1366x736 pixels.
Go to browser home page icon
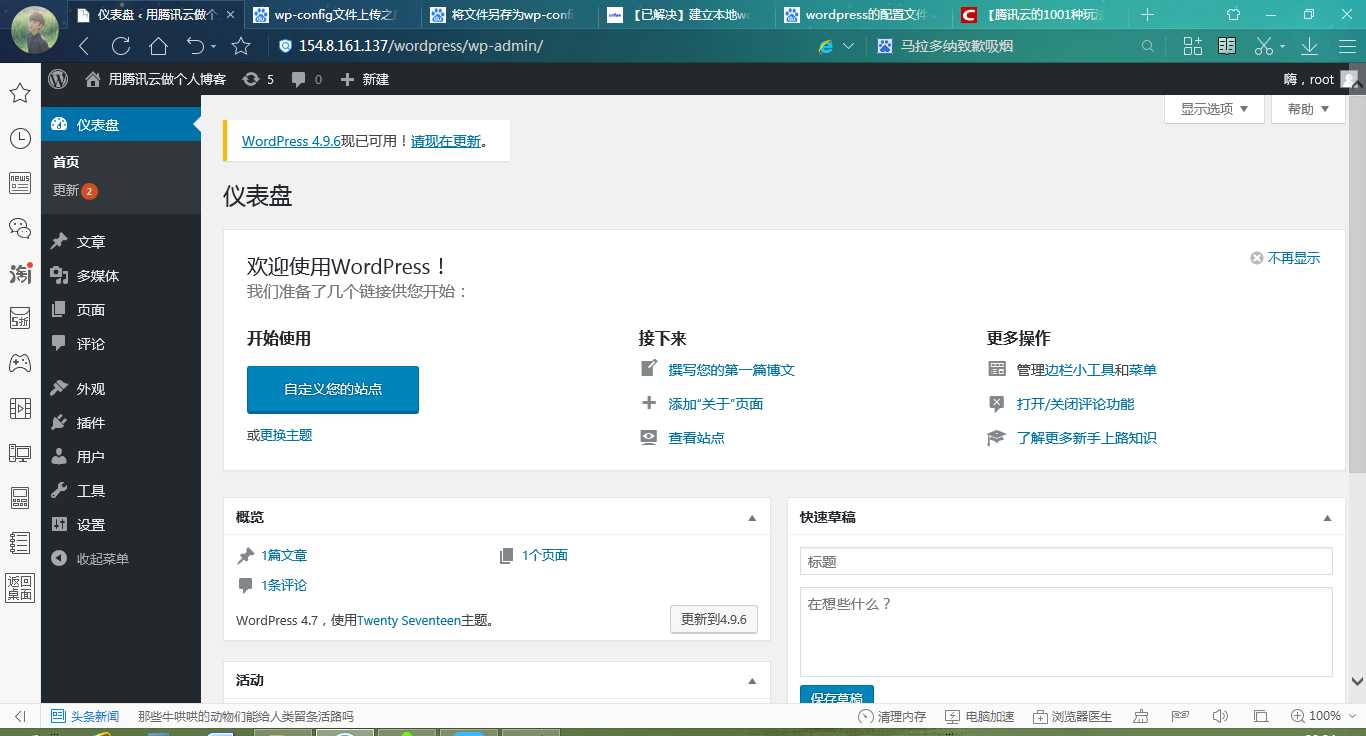pyautogui.click(x=158, y=46)
